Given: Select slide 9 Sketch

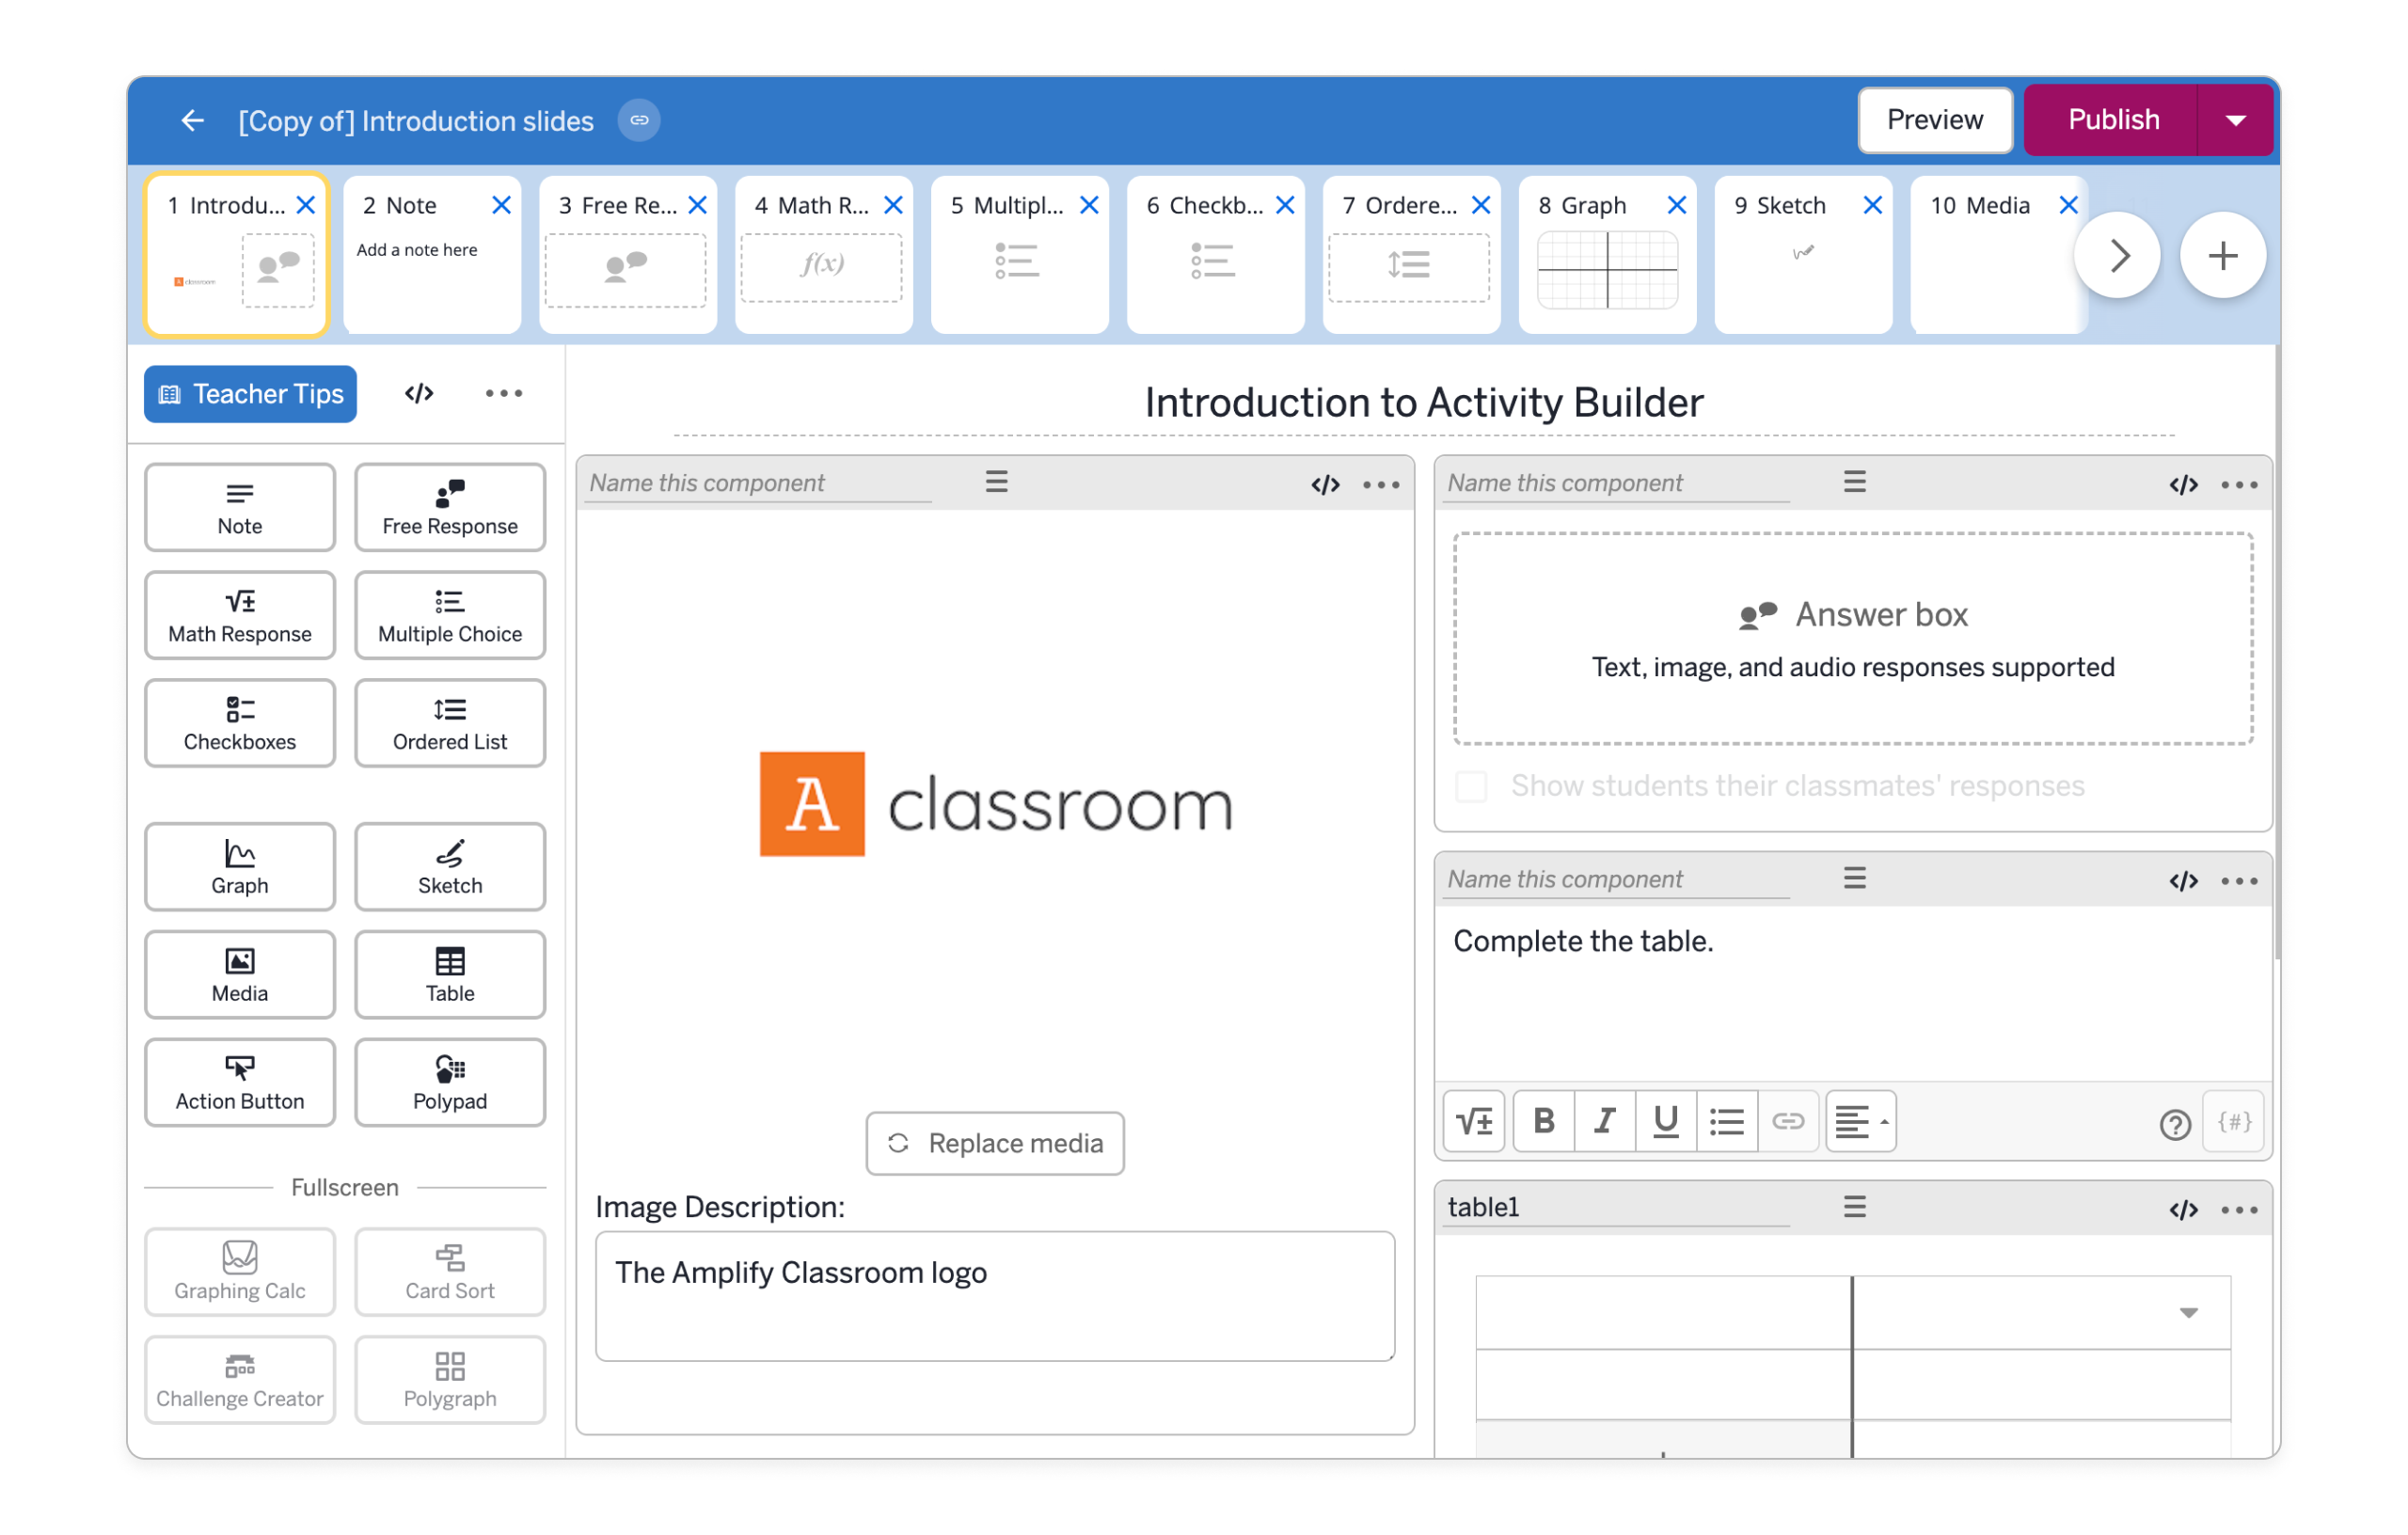Looking at the screenshot, I should 1804,255.
